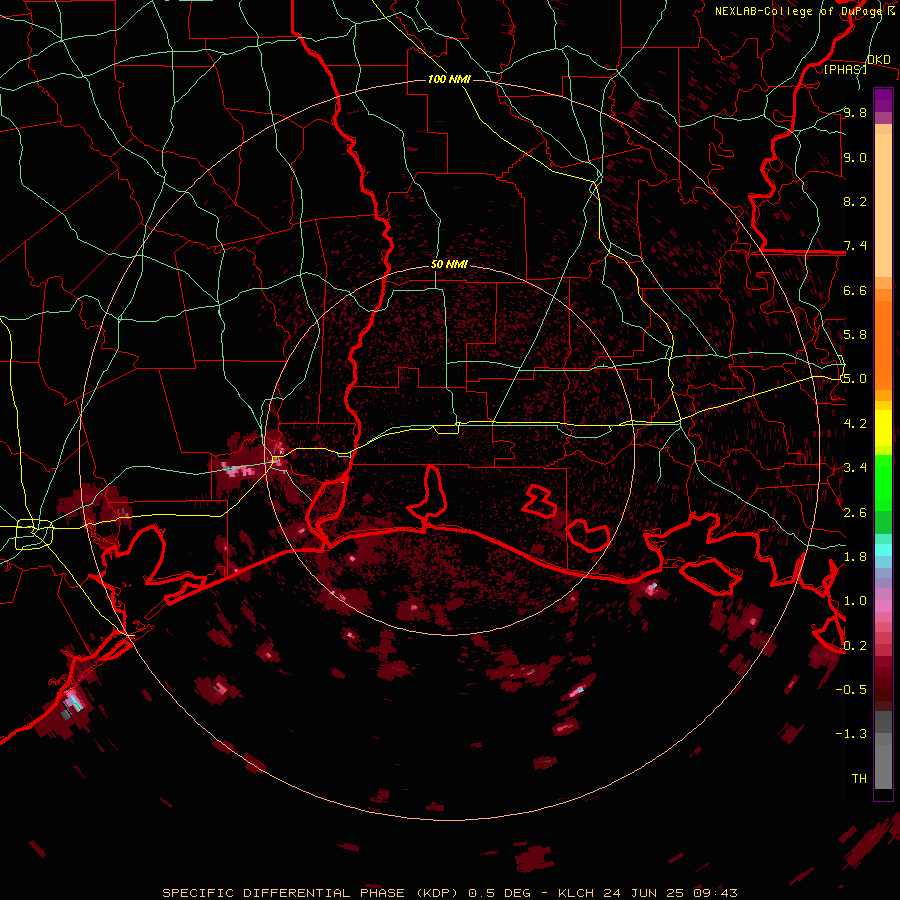
Task: Select the "[PHAS]" legend header
Action: pos(845,69)
